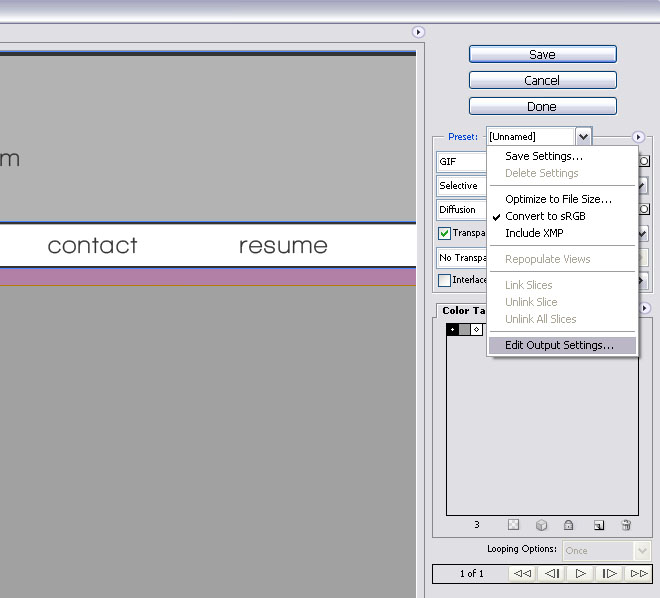Viewport: 660px width, 598px height.
Task: Click the web-safe shift cube icon
Action: [x=541, y=524]
